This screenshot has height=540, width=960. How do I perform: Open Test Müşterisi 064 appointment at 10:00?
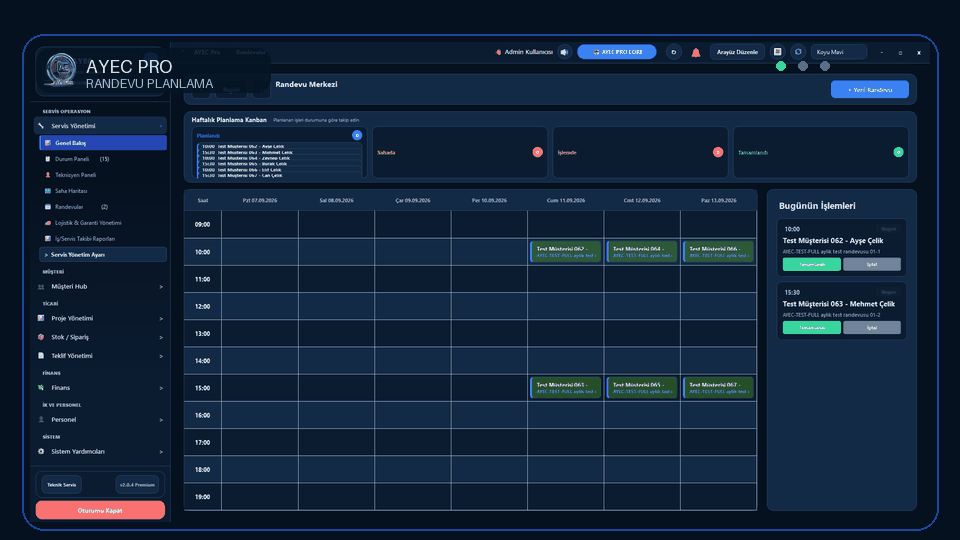(x=642, y=252)
